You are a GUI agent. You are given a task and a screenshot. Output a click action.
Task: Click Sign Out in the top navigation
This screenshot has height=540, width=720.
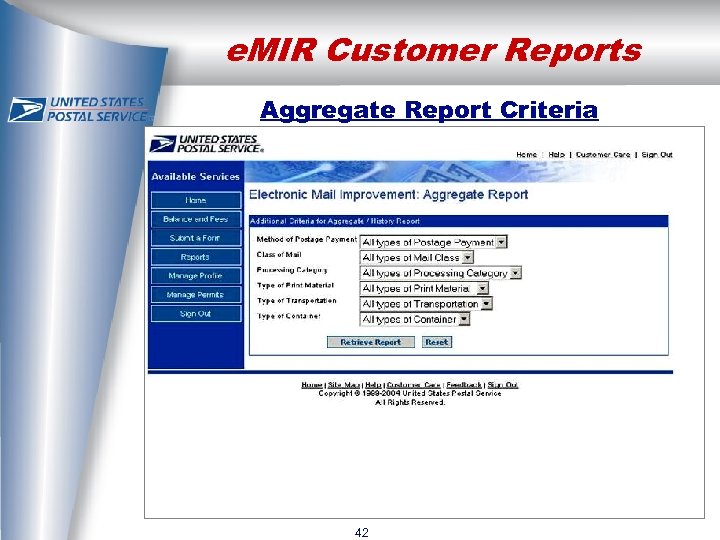pyautogui.click(x=657, y=155)
